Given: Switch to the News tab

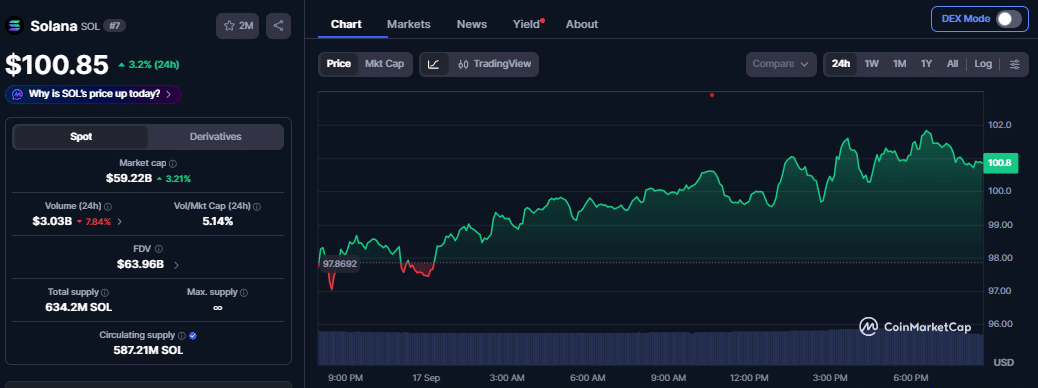Looking at the screenshot, I should [x=472, y=24].
